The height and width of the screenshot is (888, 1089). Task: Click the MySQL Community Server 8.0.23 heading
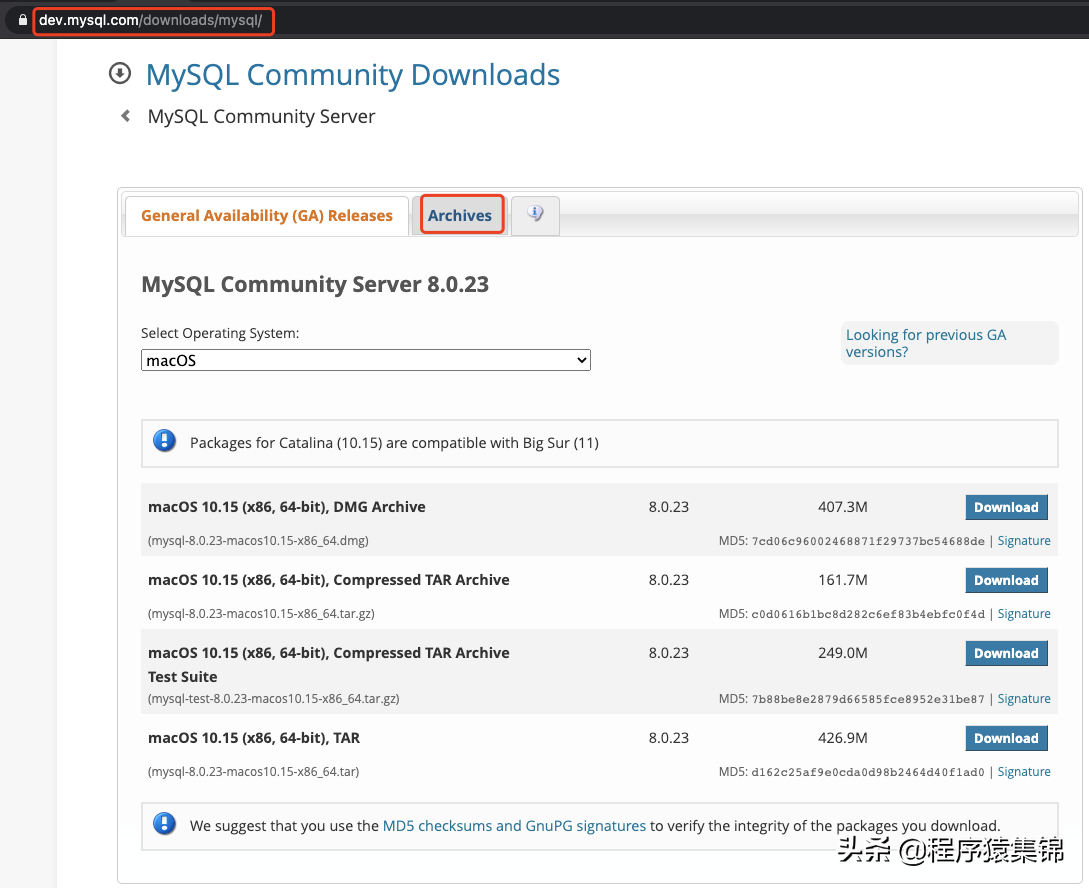[315, 285]
